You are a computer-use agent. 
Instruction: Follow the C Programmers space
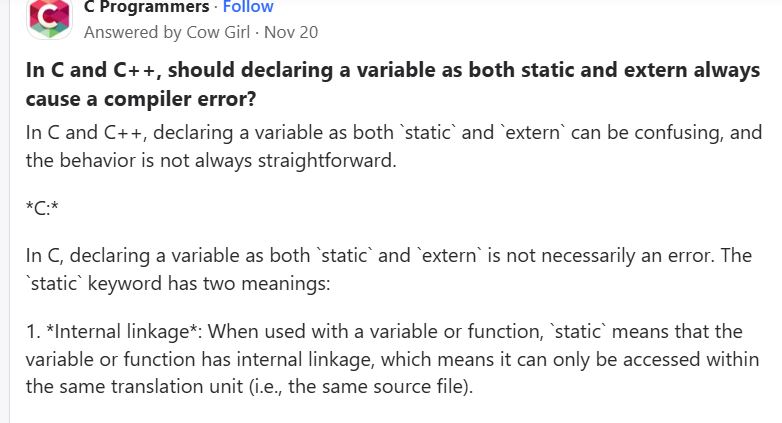(x=248, y=7)
